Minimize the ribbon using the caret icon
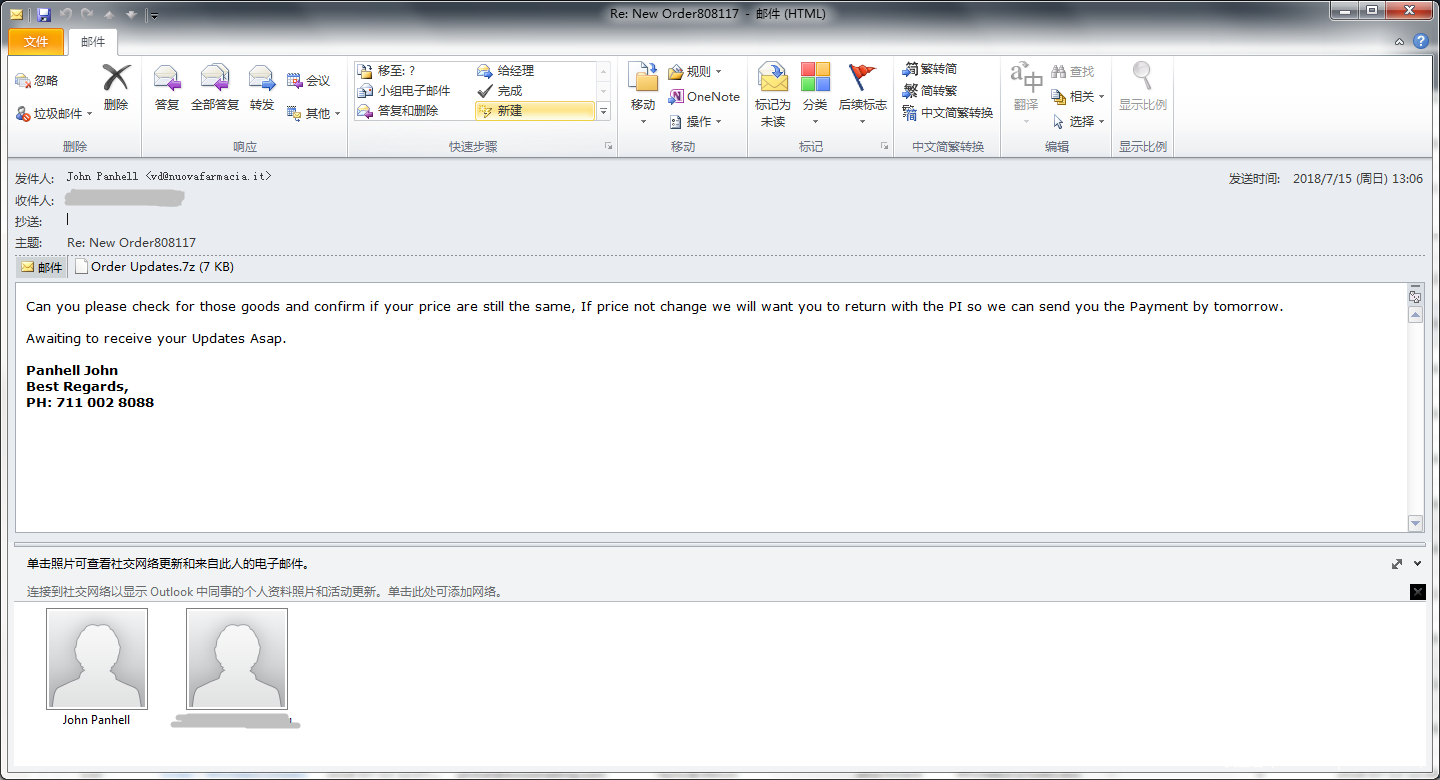The width and height of the screenshot is (1440, 780). 1400,41
